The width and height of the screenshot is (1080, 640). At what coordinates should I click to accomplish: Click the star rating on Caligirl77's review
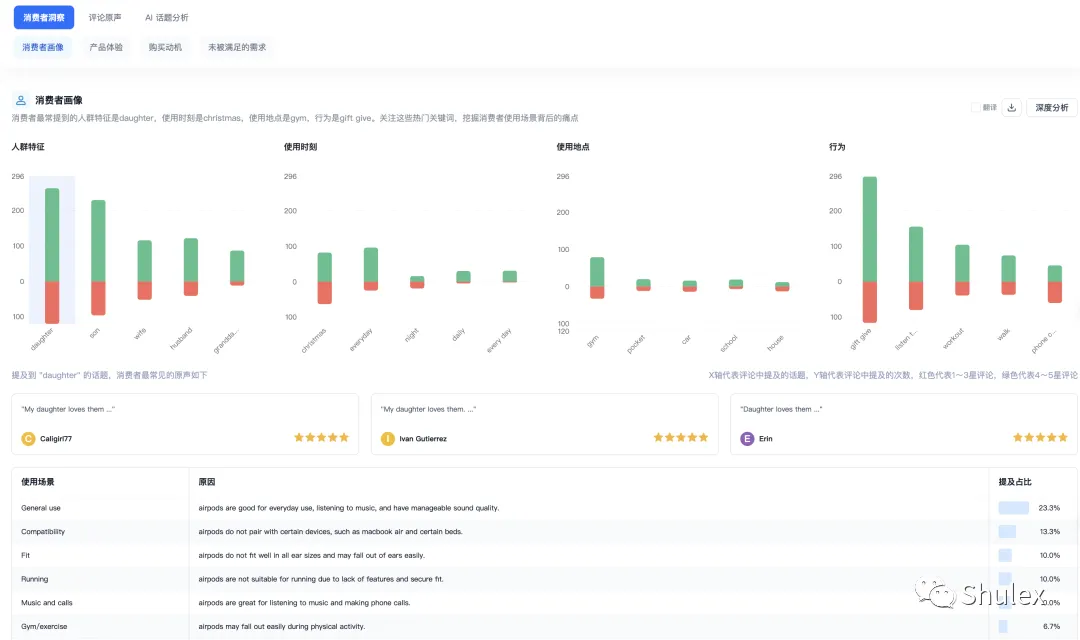[322, 437]
